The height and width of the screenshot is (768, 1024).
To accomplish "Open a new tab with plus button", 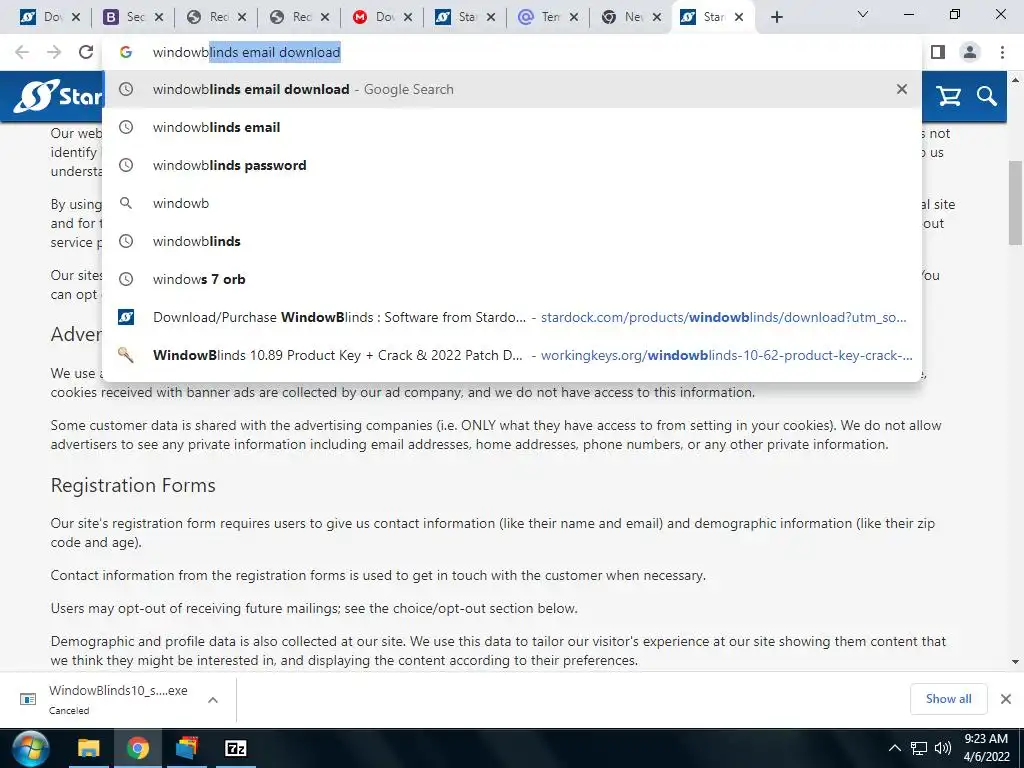I will click(x=776, y=17).
